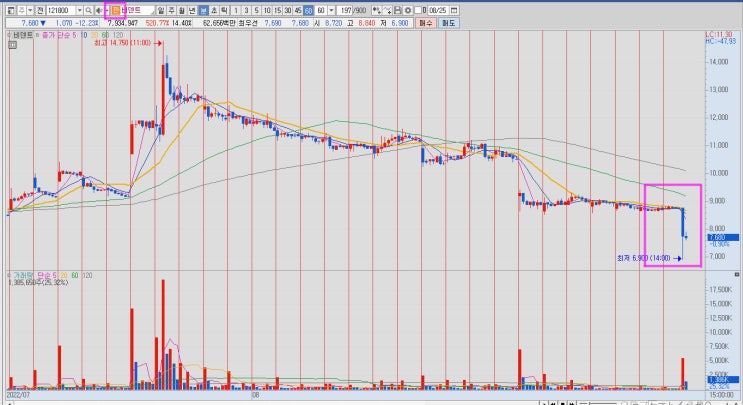Screen dimensions: 743x405
Task: Switch to the 15-minute interval button
Action: pos(277,10)
